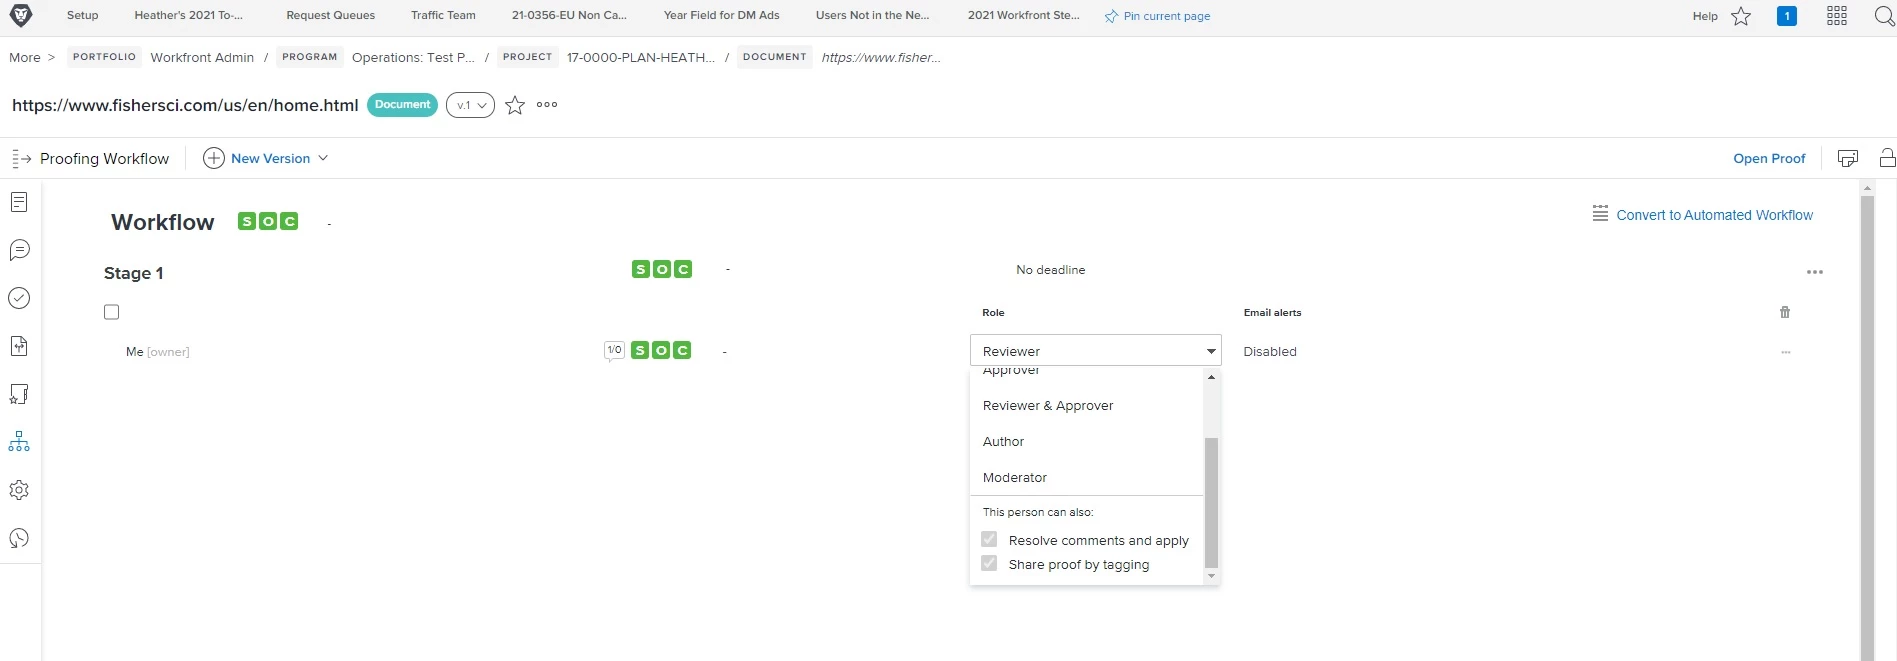The image size is (1897, 661).
Task: Tick the Stage 1 select-all checkbox
Action: point(112,312)
